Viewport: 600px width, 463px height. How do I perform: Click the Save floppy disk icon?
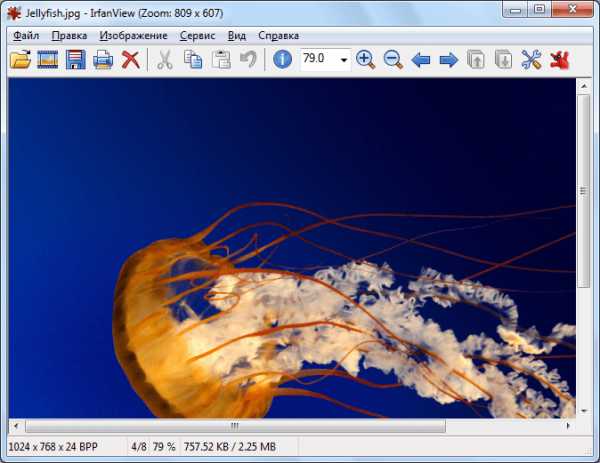coord(75,60)
